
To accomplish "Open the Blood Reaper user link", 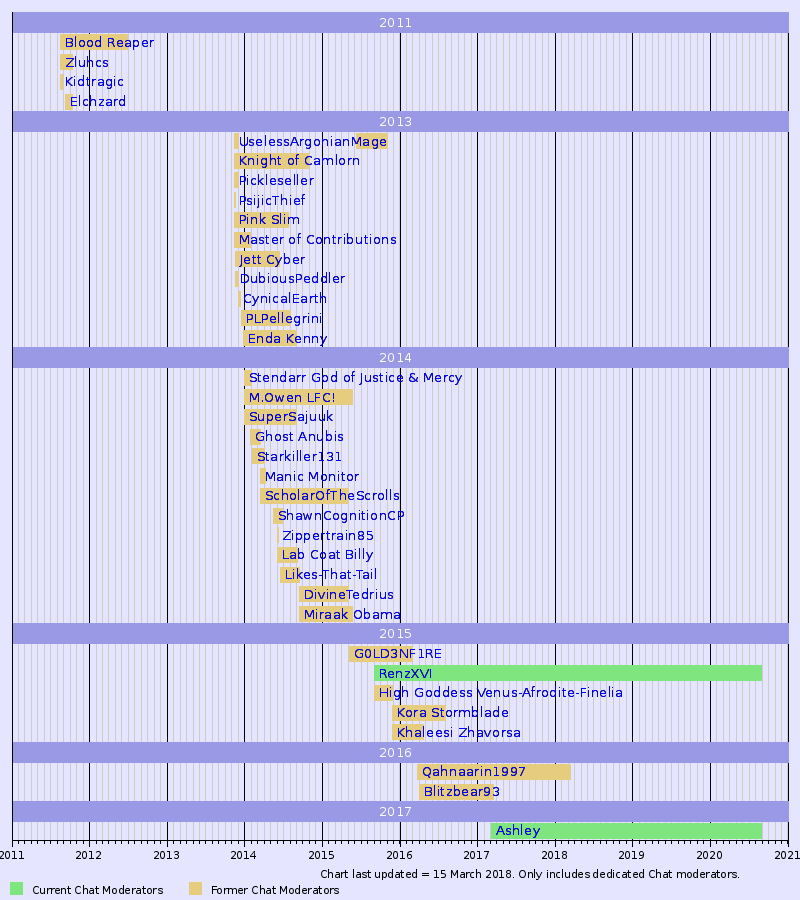I will pyautogui.click(x=108, y=43).
